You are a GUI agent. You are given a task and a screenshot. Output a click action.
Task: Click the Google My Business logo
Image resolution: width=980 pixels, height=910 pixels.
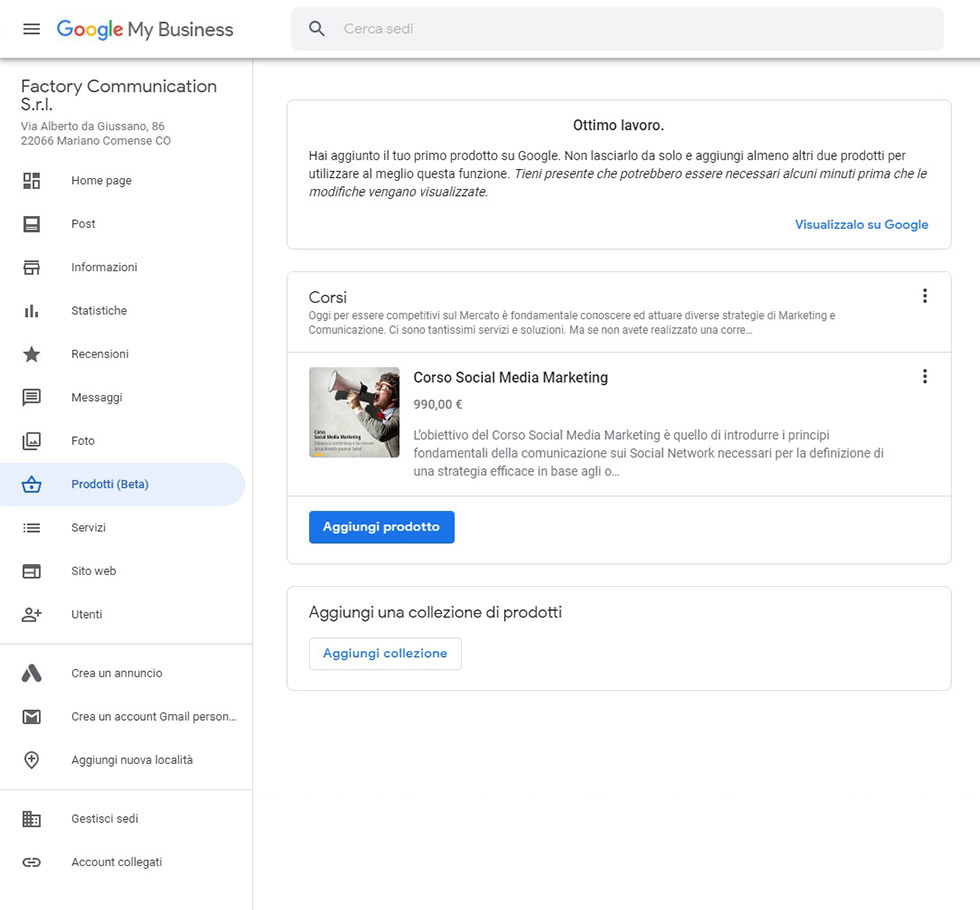click(x=145, y=29)
